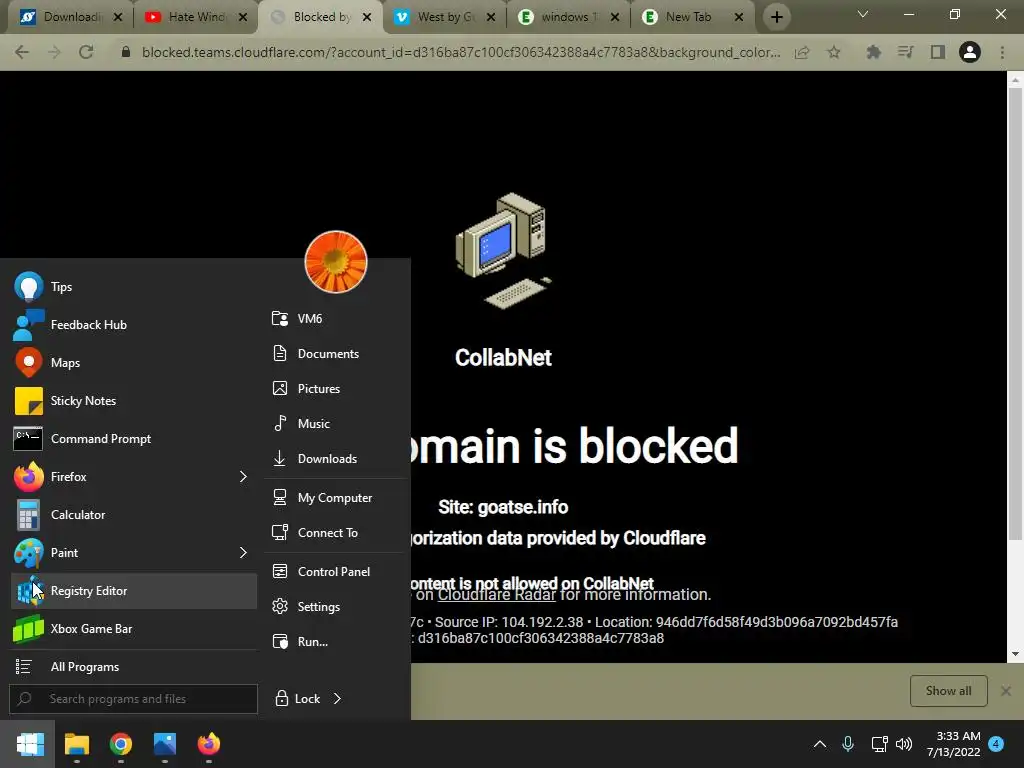Show hidden system tray icons

[x=820, y=744]
